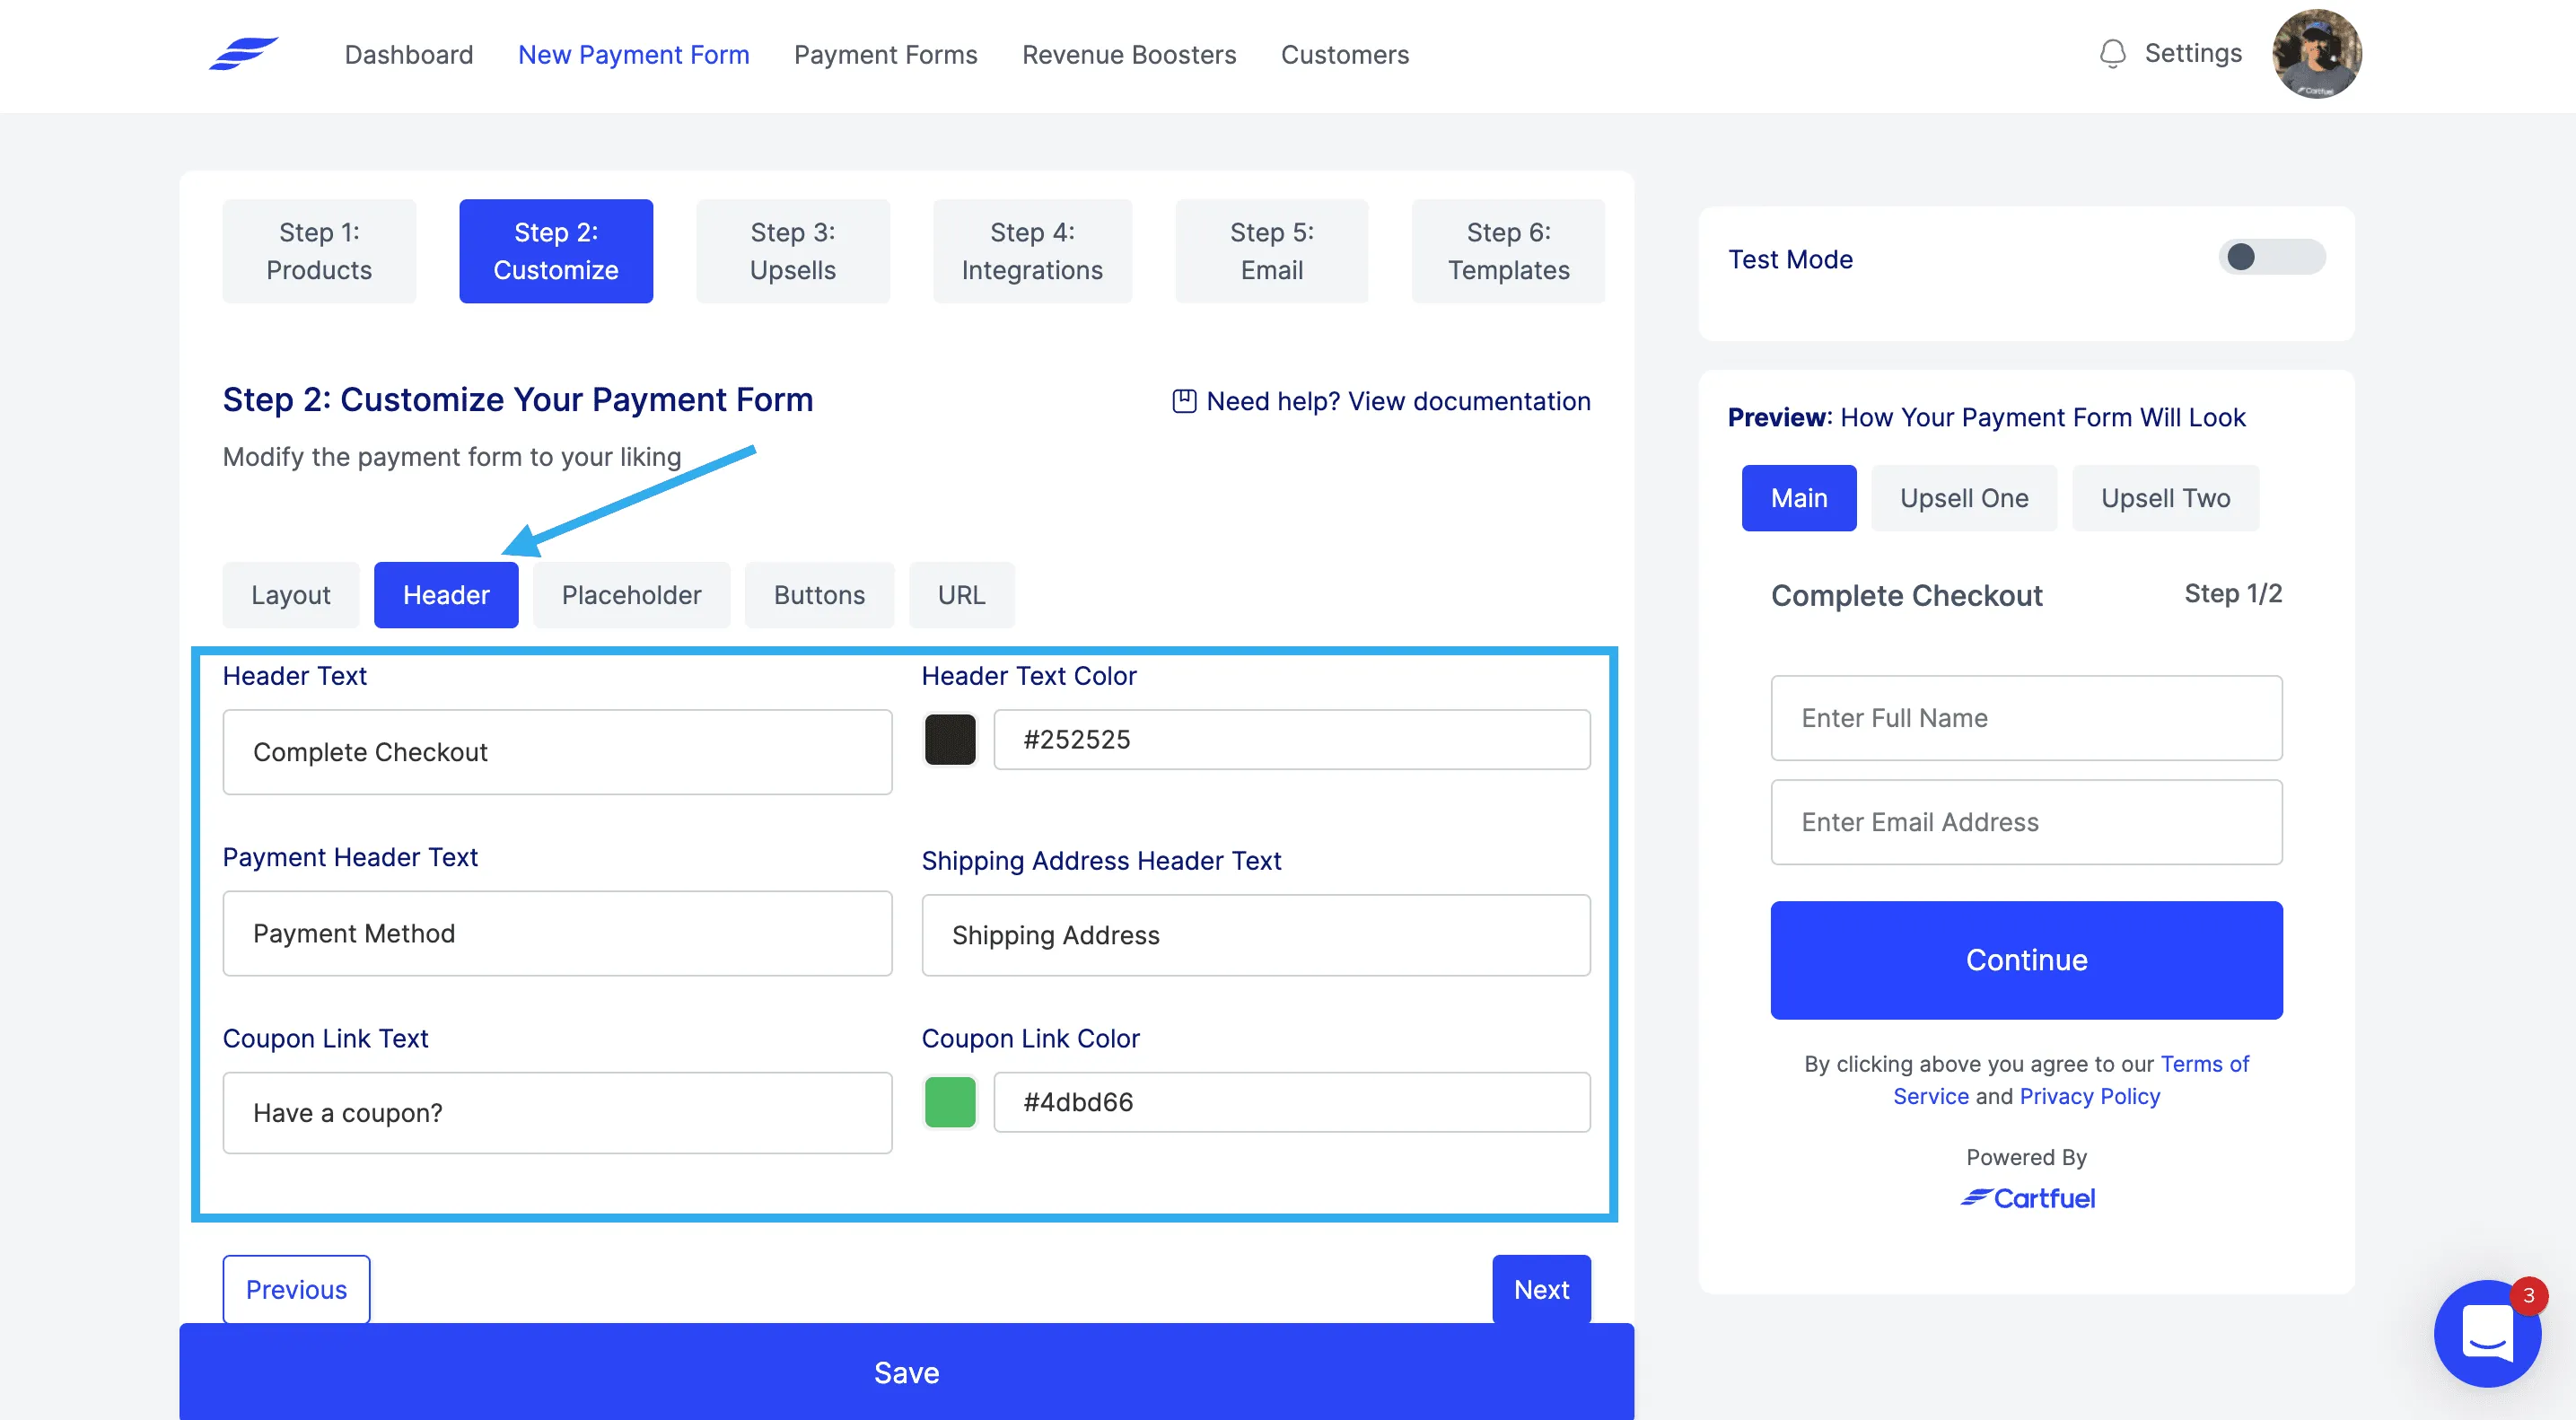Viewport: 2576px width, 1420px height.
Task: Click the Next button
Action: click(1541, 1289)
